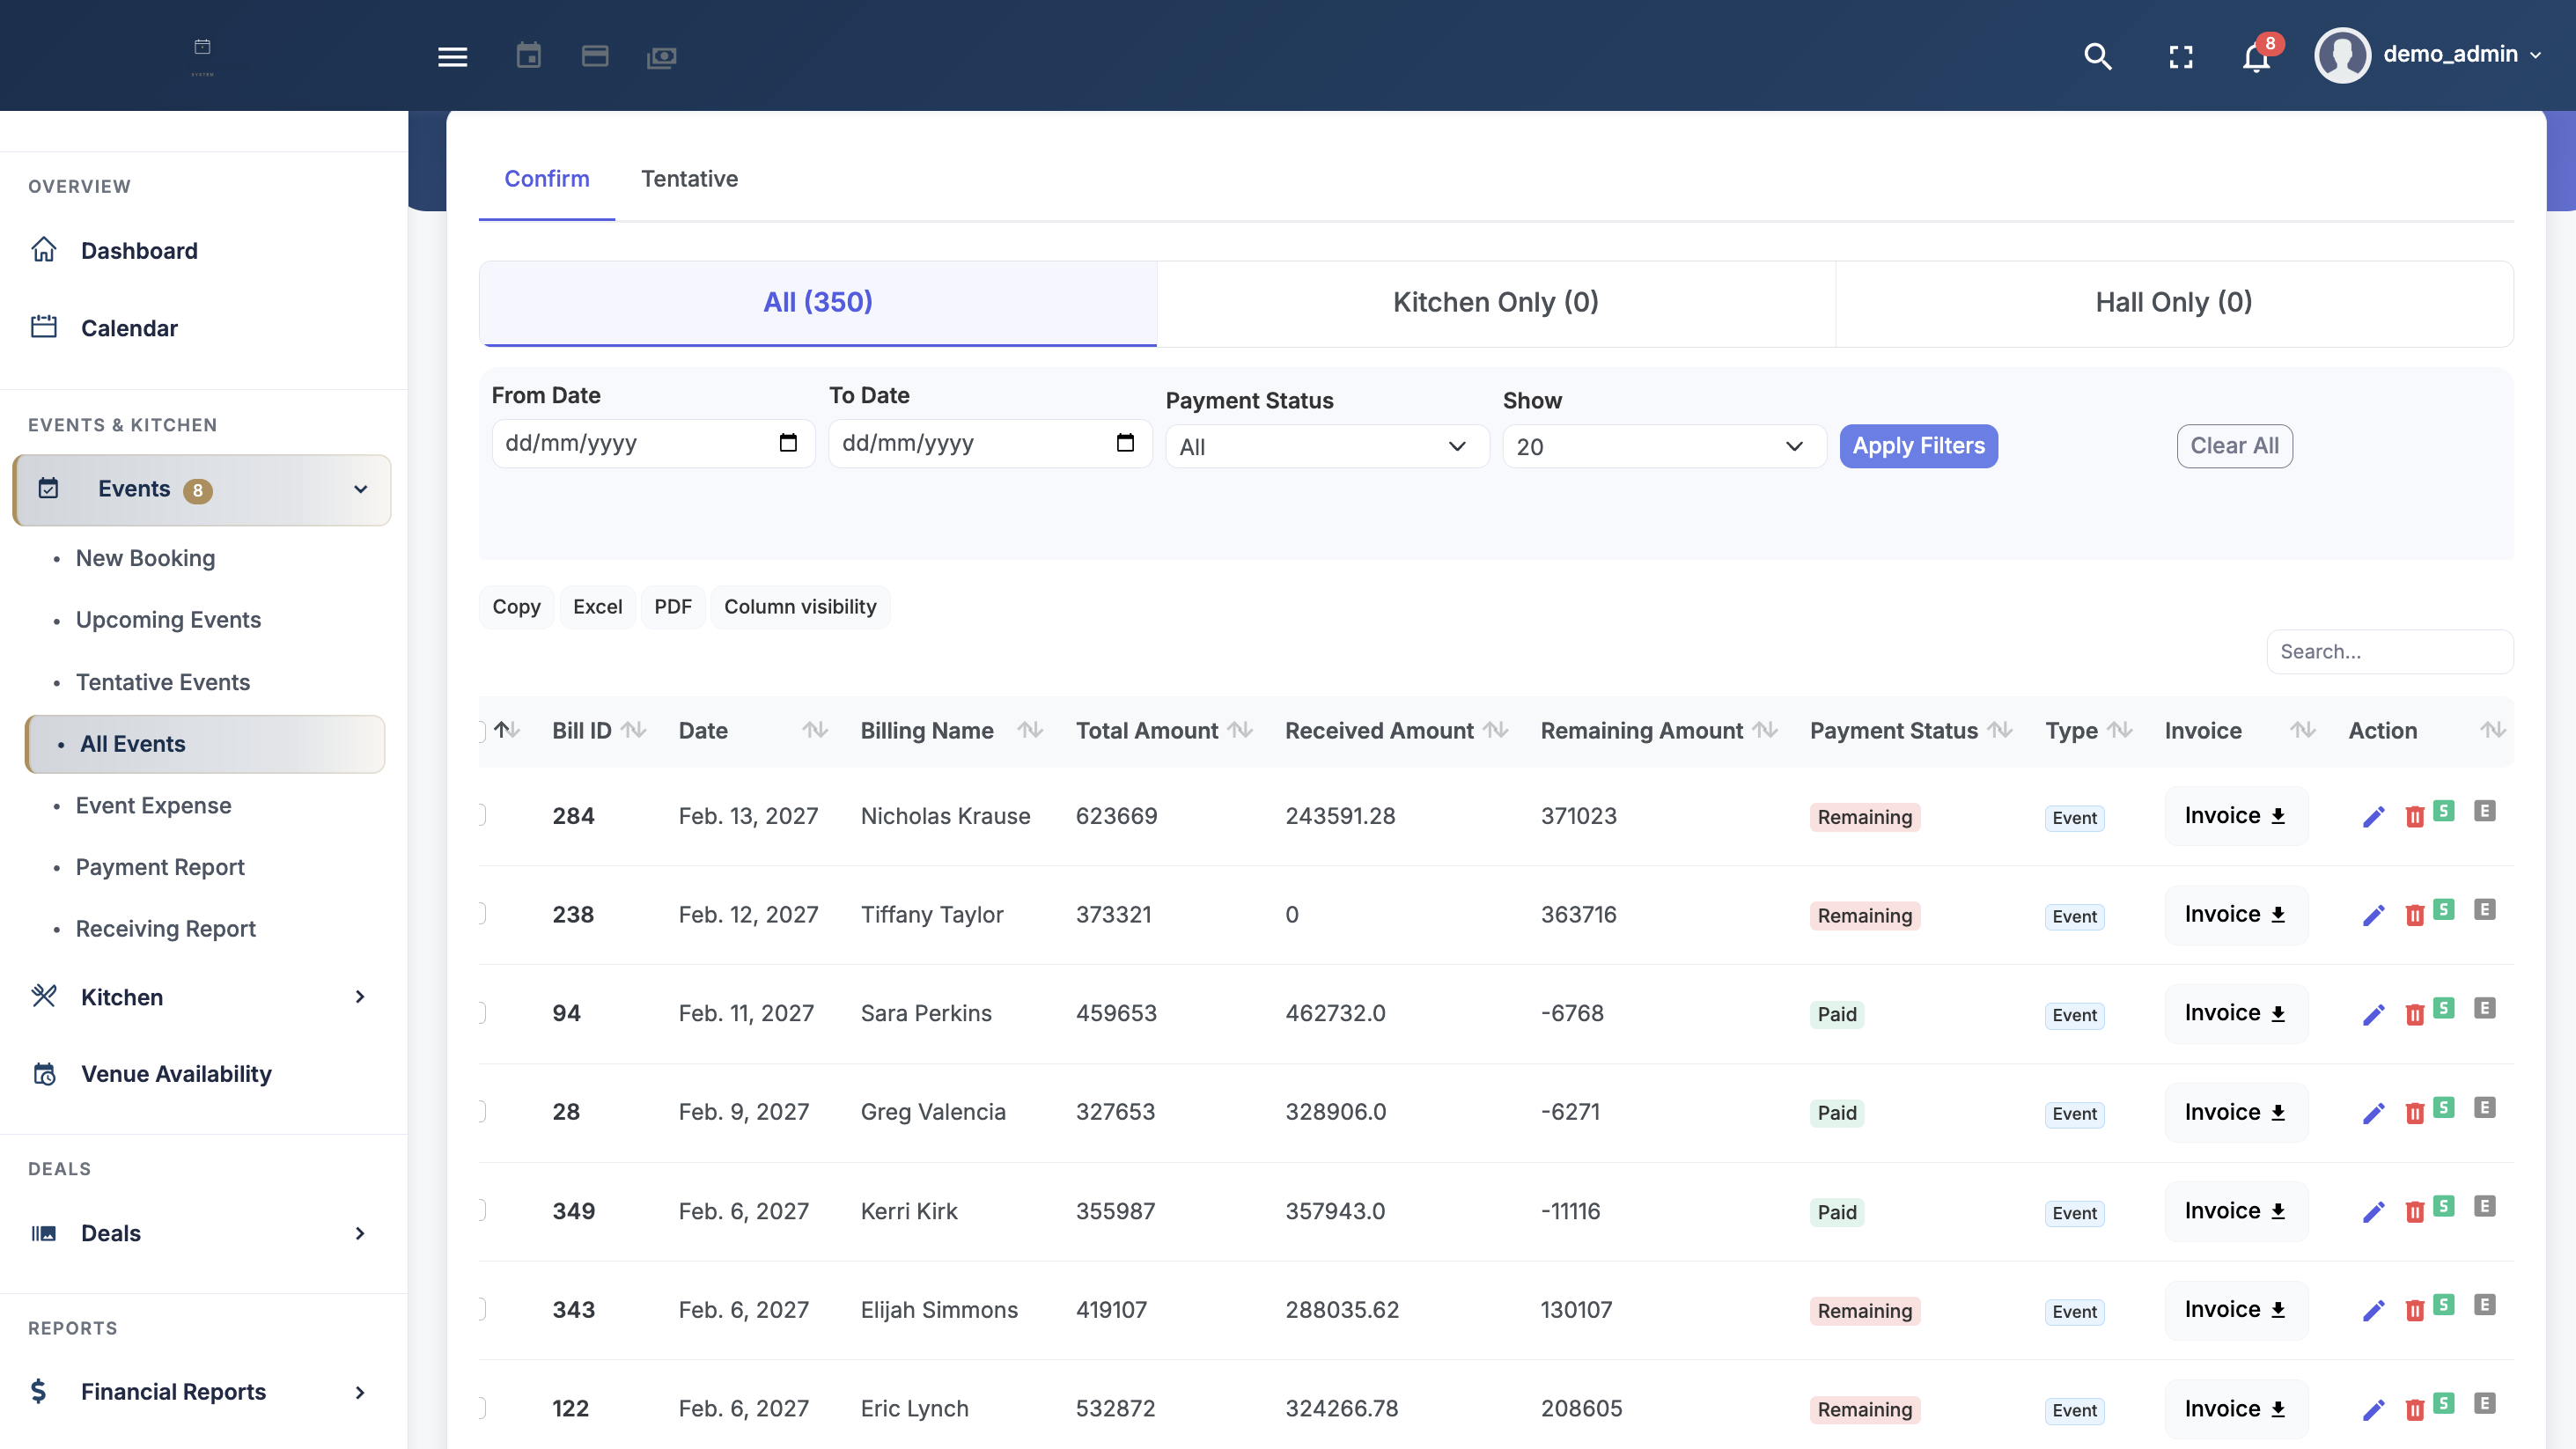The width and height of the screenshot is (2576, 1449).
Task: Click green S icon for Sara Perkins row
Action: [x=2443, y=1007]
